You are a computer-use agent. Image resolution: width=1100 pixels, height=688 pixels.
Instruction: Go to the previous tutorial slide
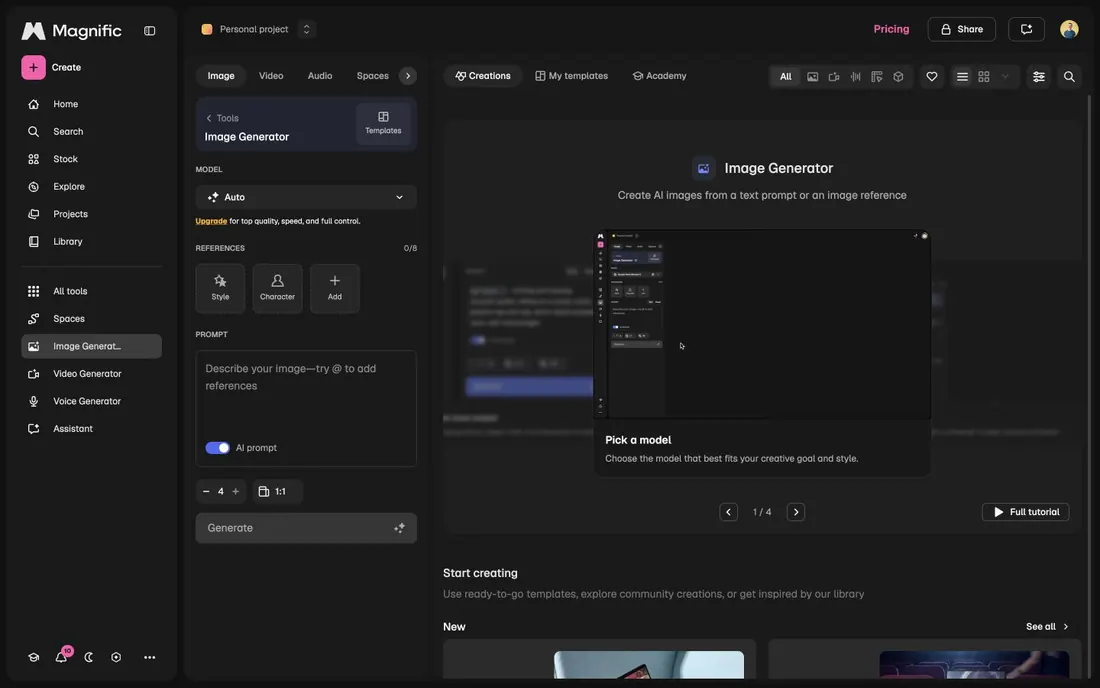728,512
